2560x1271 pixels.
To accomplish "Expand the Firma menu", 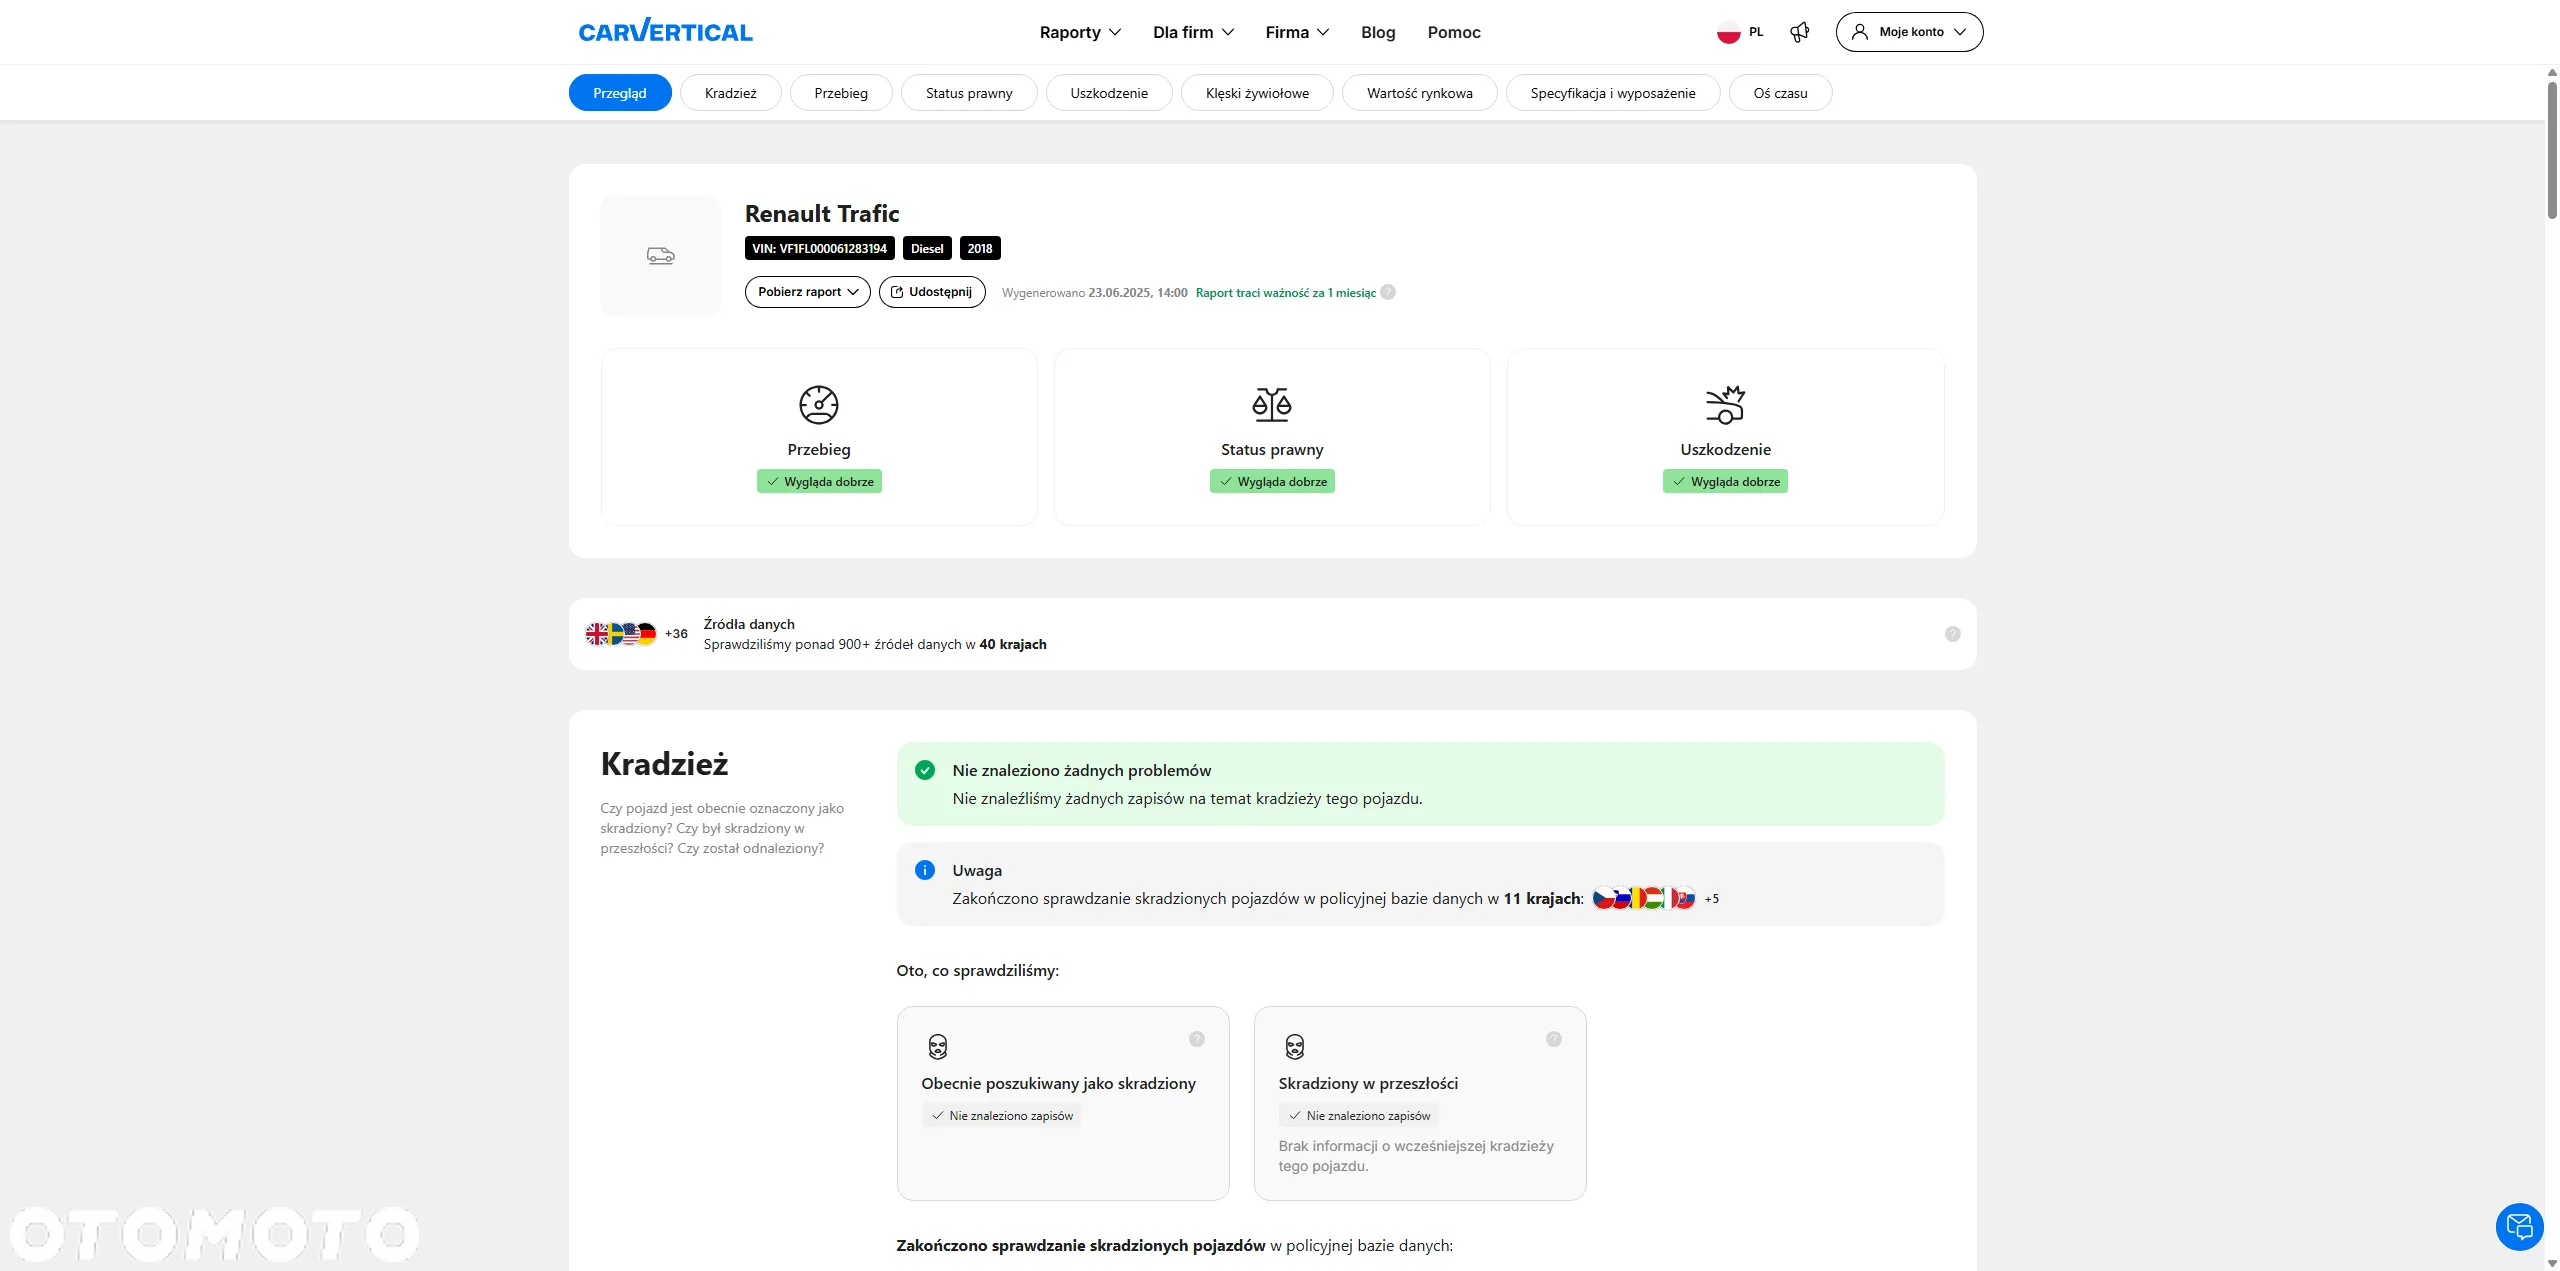I will 1297,32.
